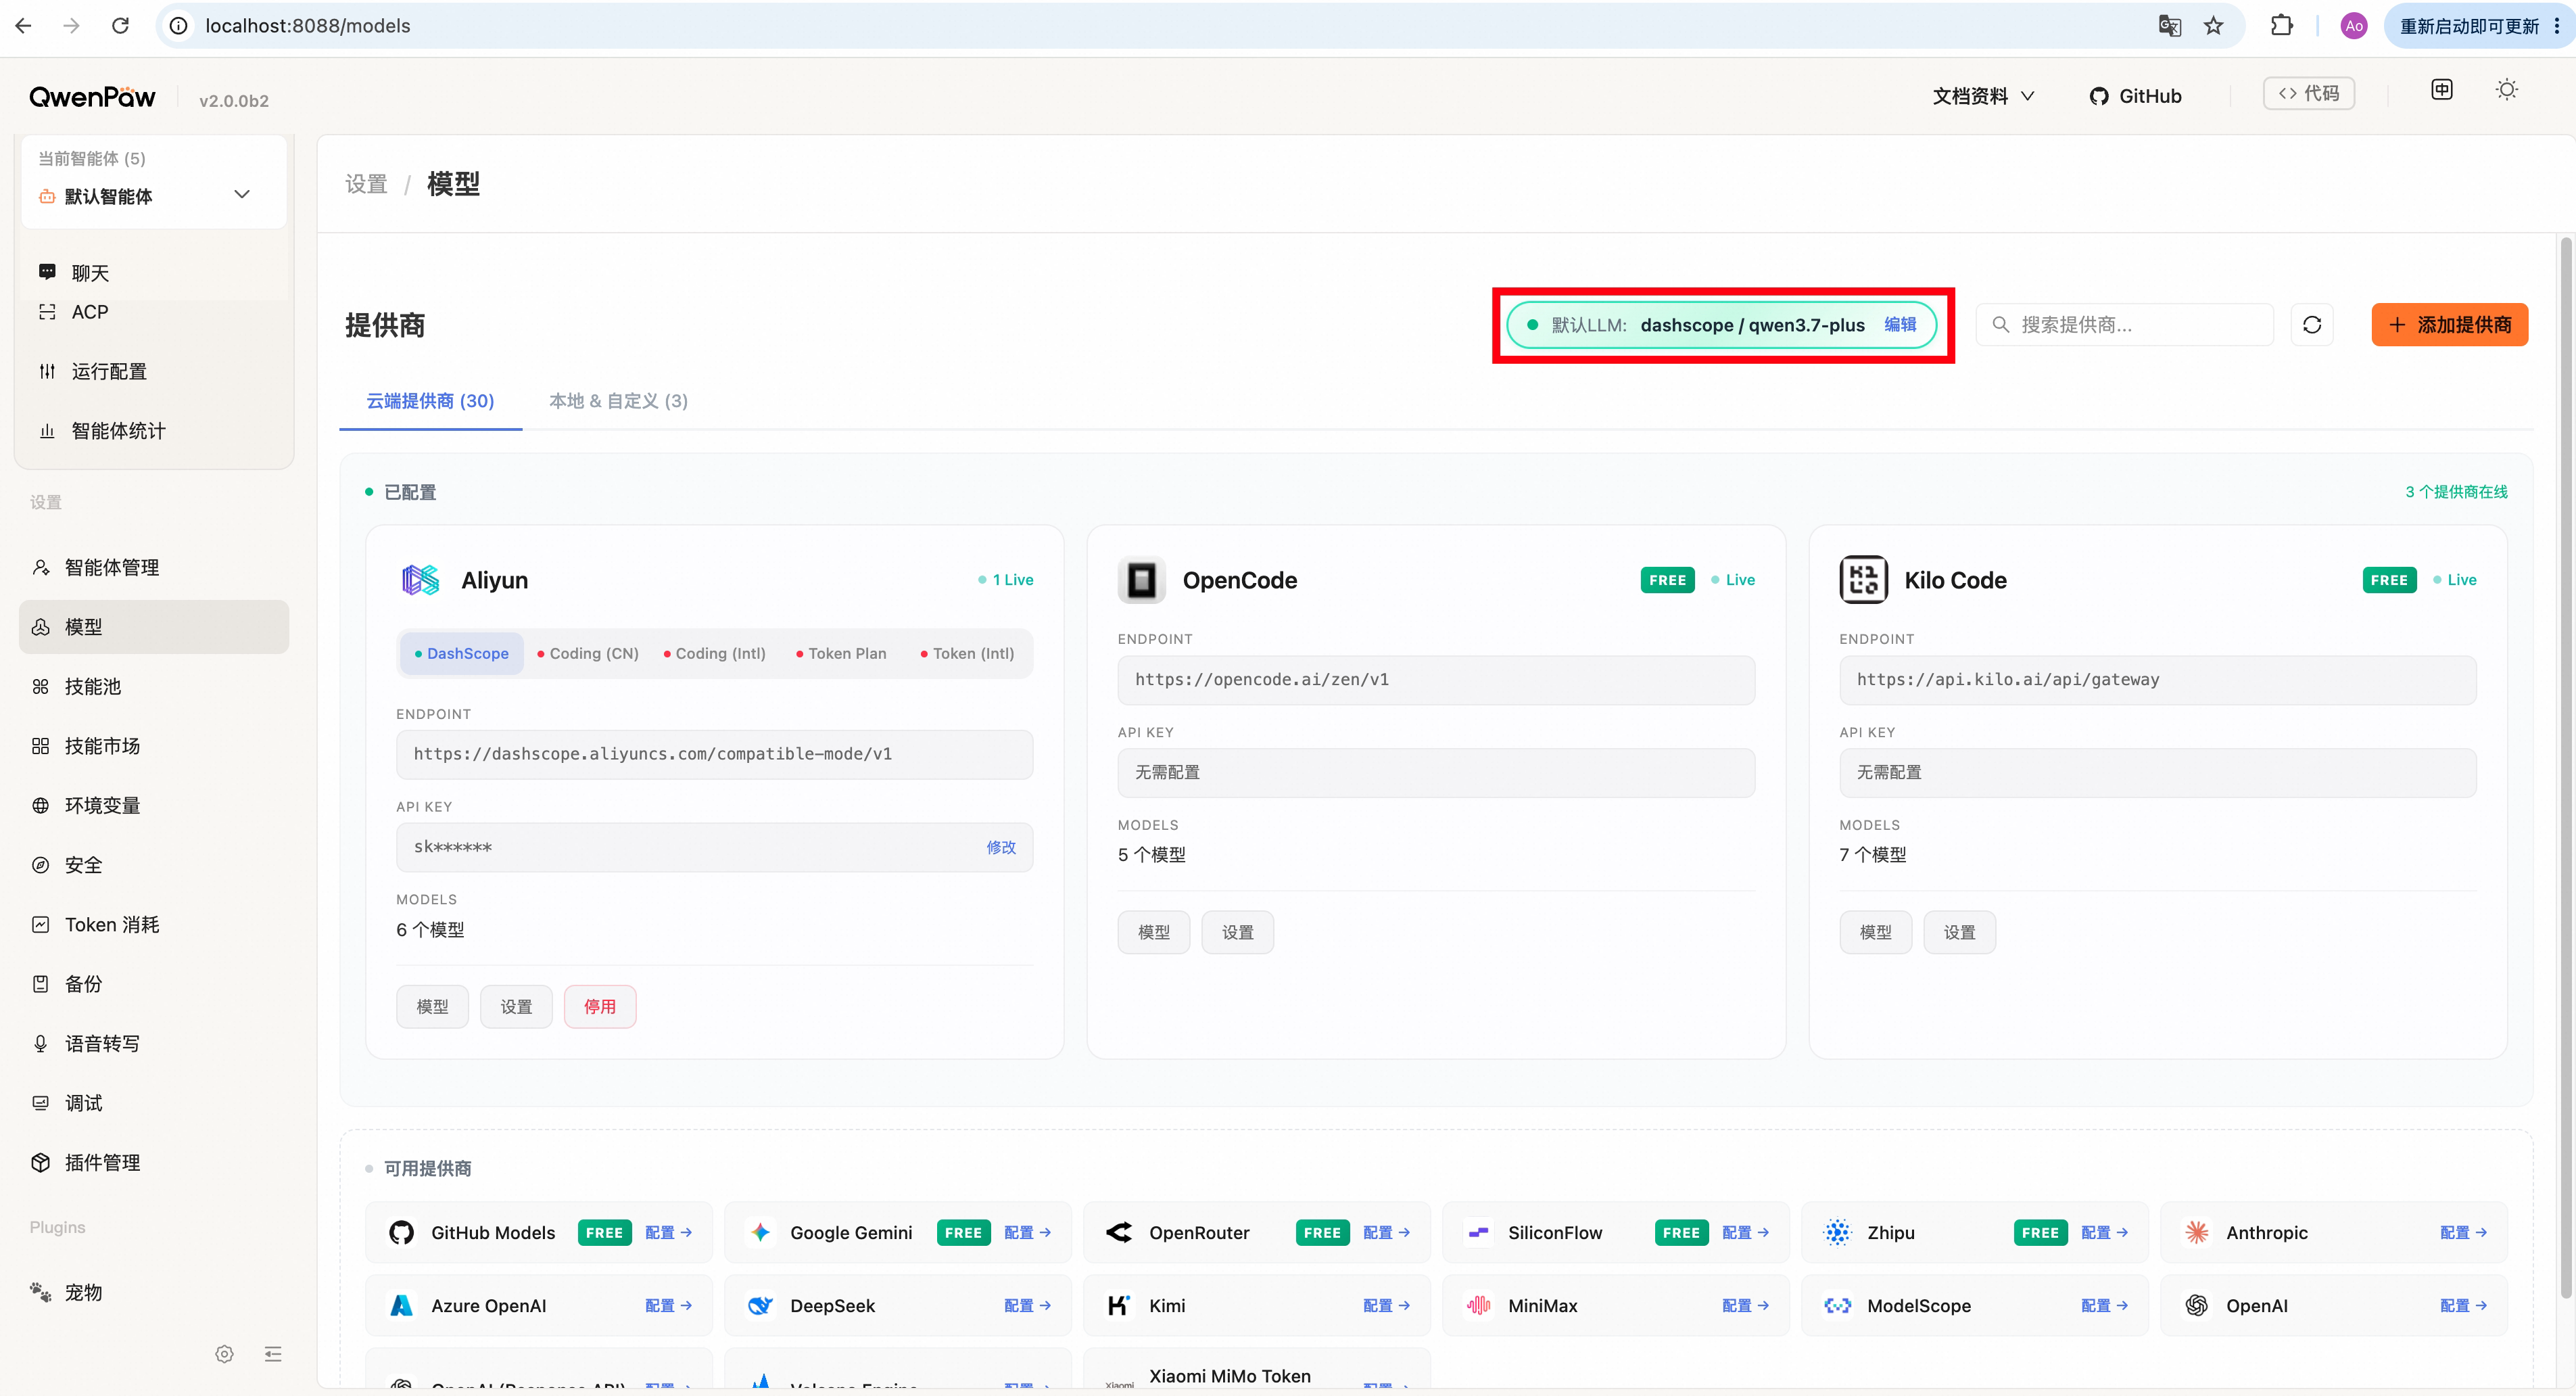Click the Anthropic logo icon
Viewport: 2576px width, 1396px height.
point(2197,1233)
